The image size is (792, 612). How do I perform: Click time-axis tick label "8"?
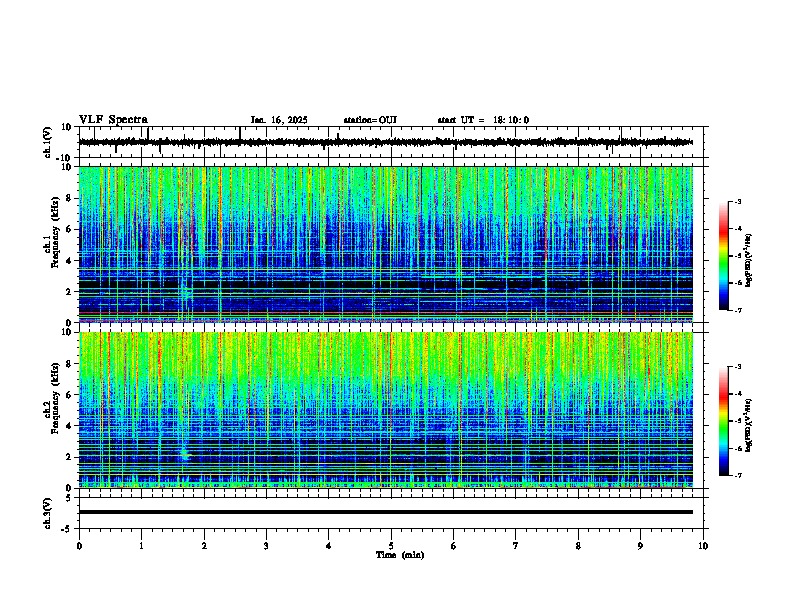578,546
